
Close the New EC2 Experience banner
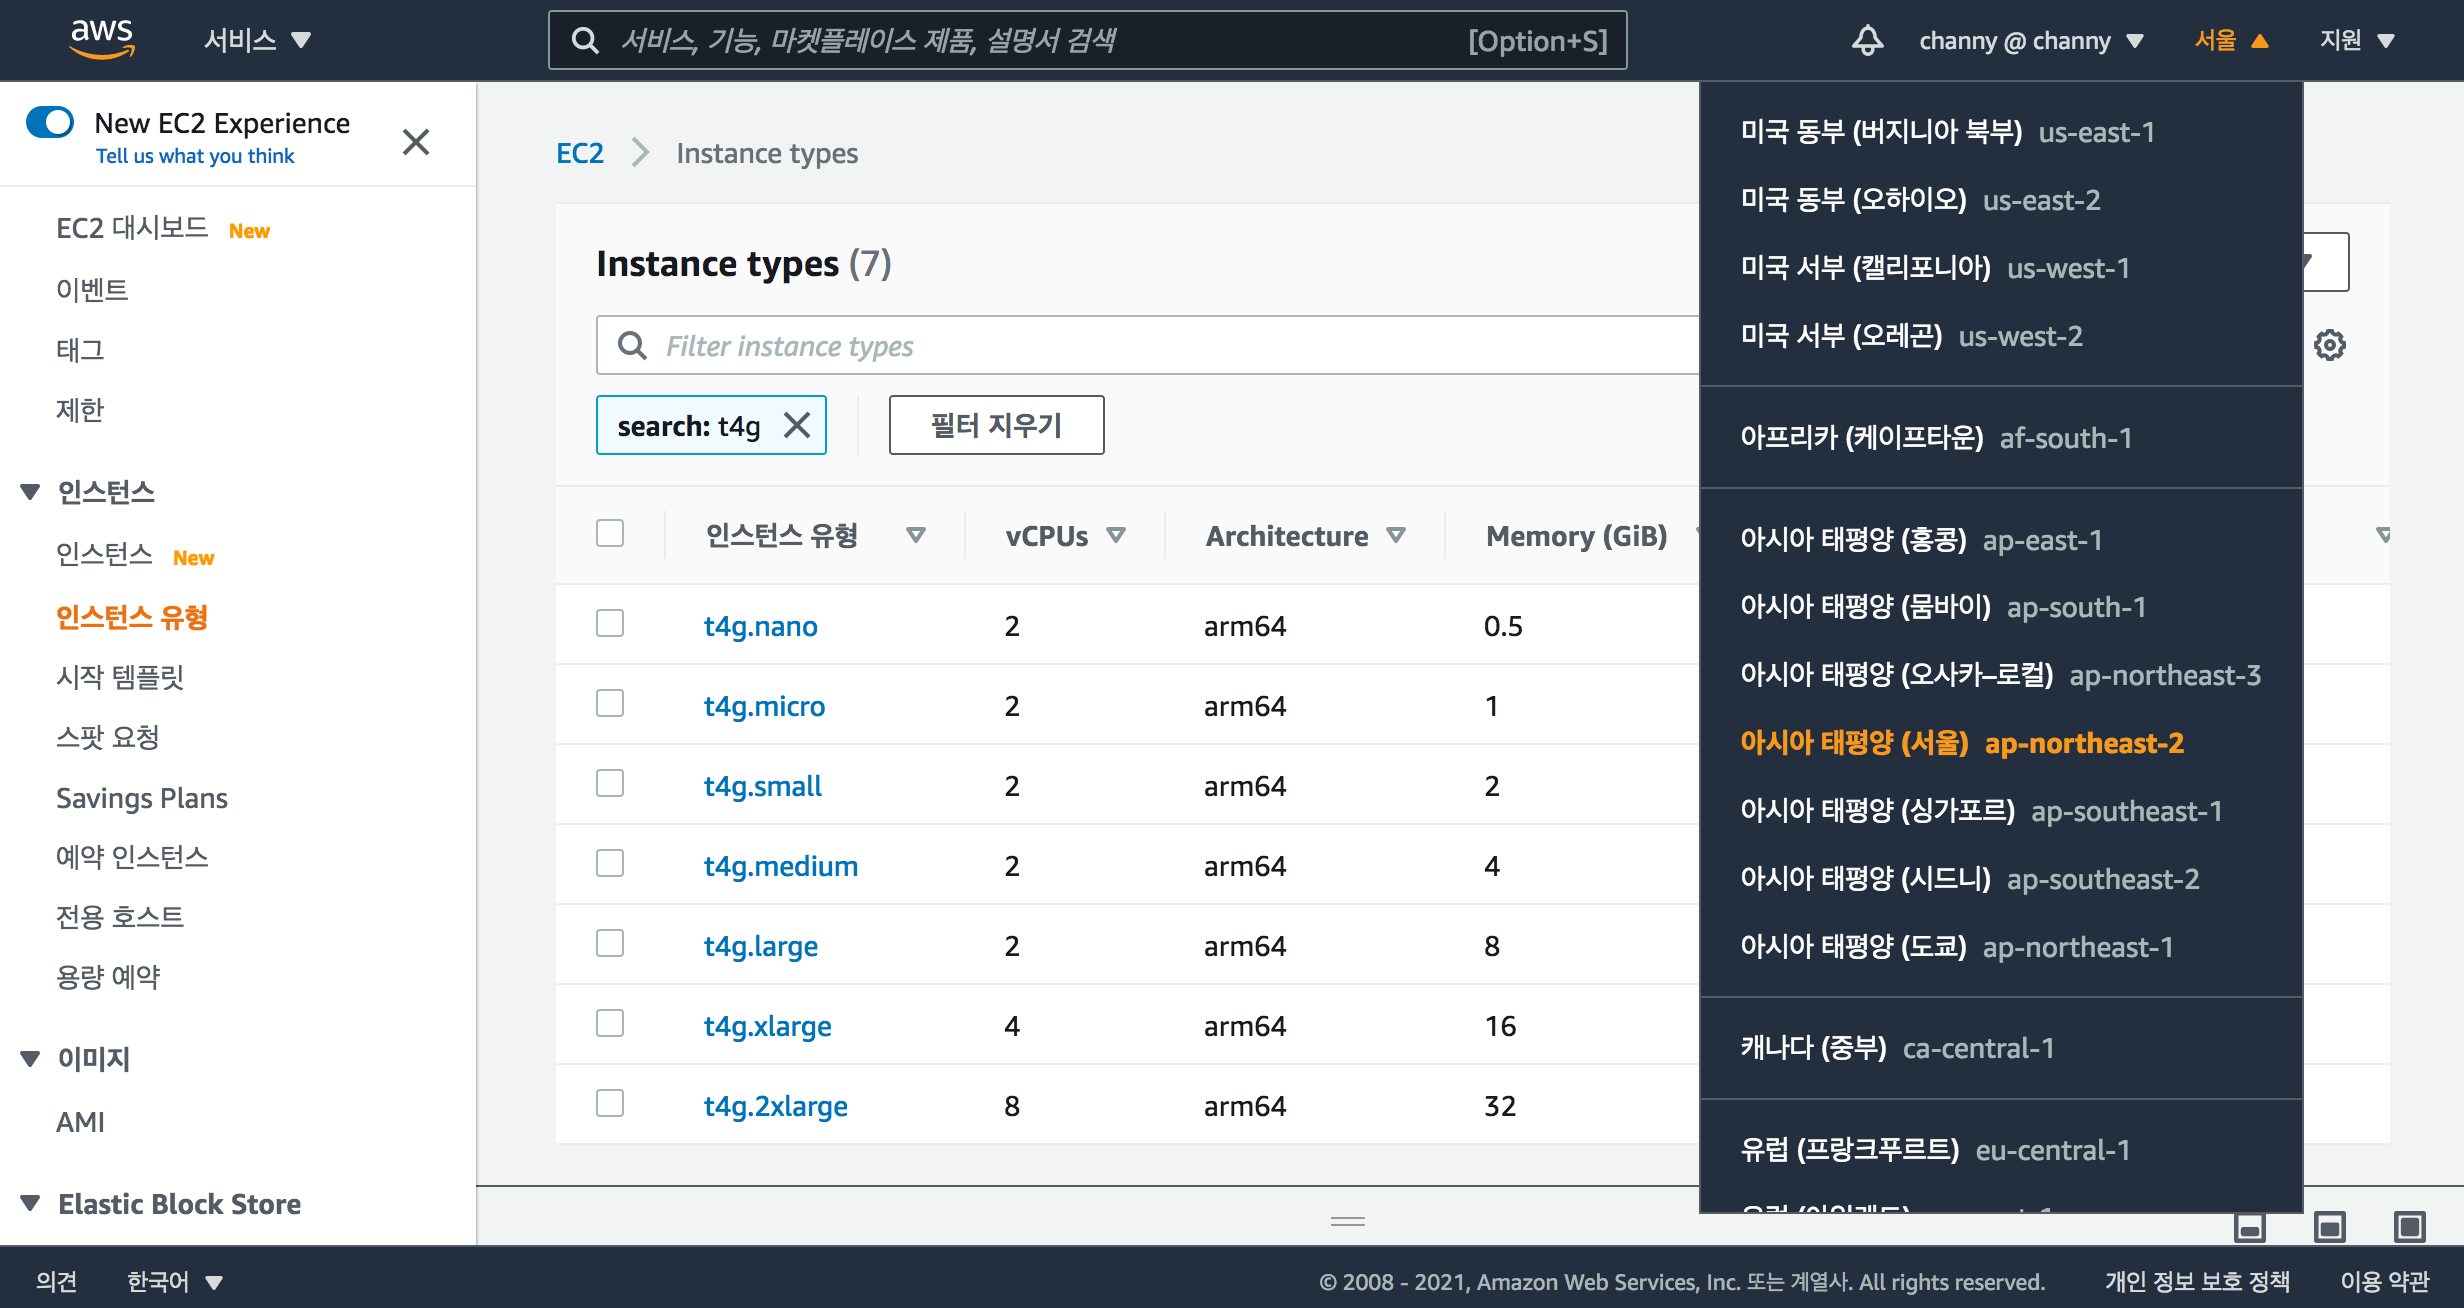click(x=416, y=142)
